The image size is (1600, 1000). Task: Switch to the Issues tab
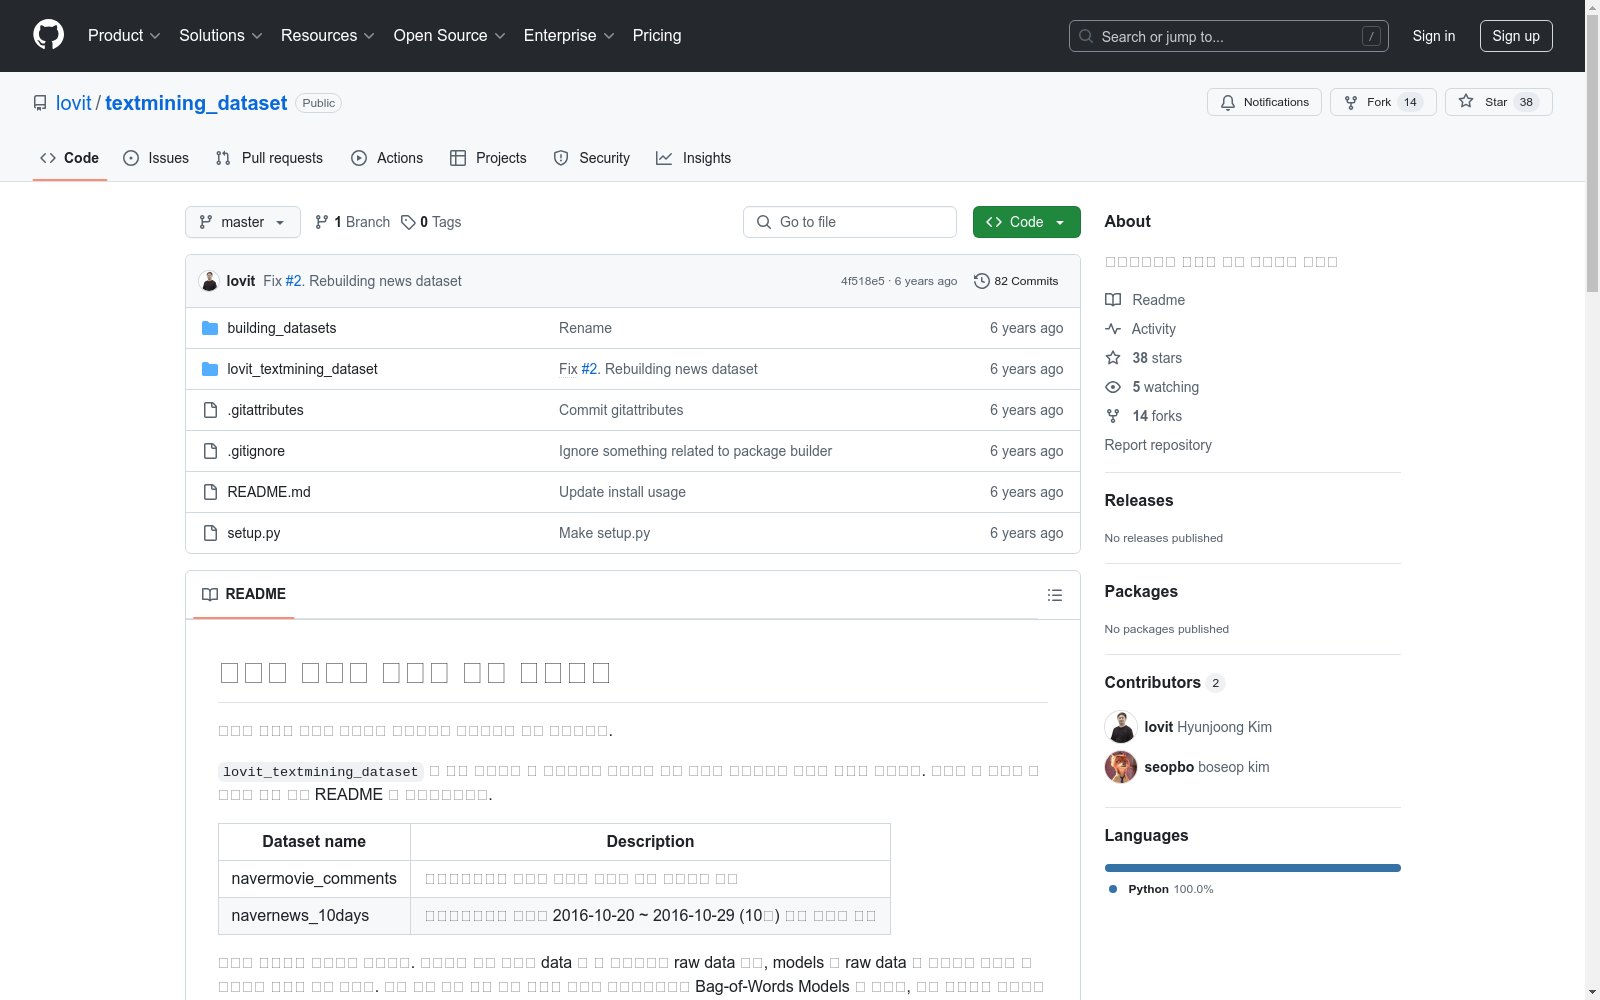(x=156, y=158)
